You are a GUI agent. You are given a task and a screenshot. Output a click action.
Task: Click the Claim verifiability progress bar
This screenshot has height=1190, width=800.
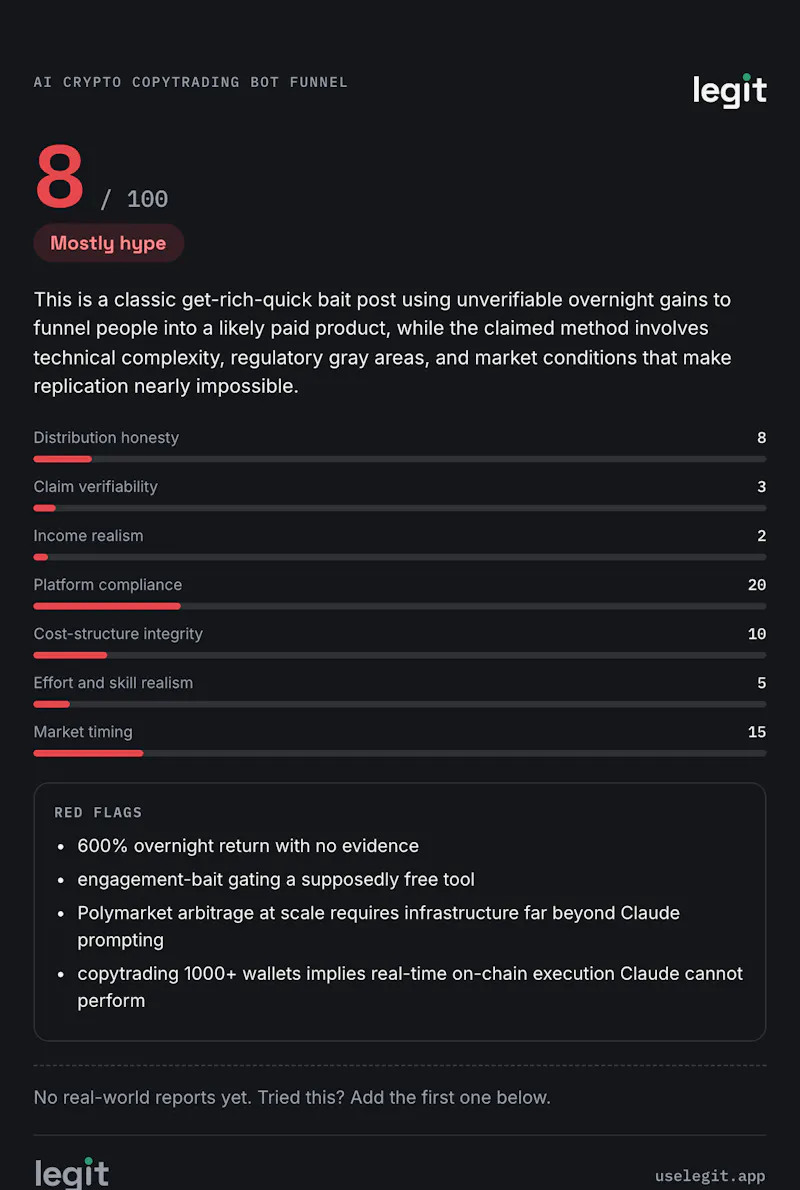400,508
